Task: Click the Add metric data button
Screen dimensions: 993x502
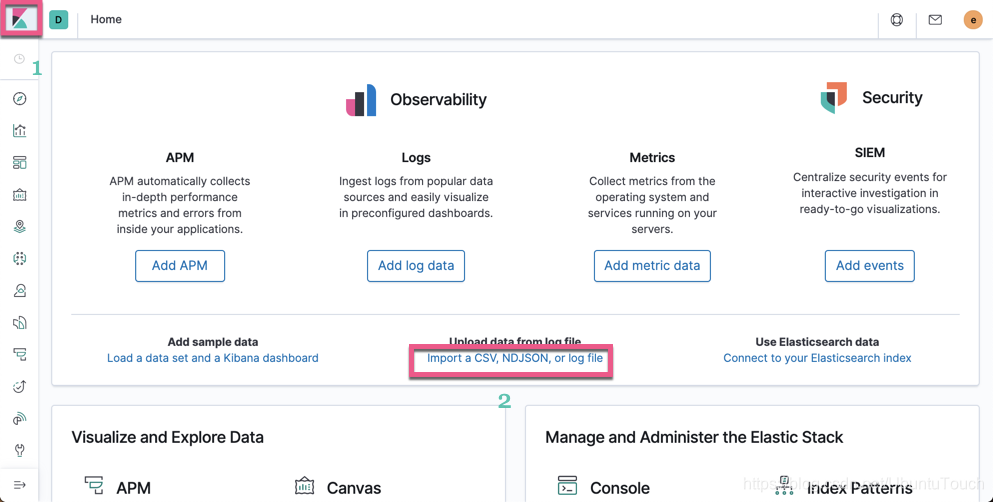Action: [652, 266]
